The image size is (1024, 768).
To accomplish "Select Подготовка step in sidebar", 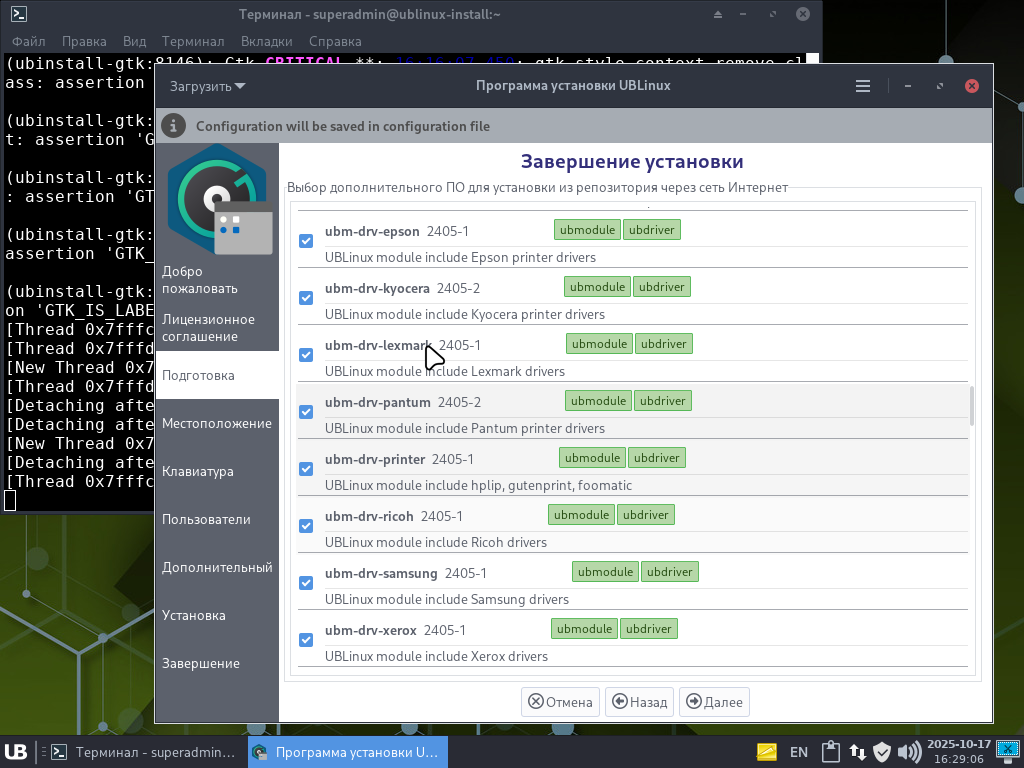I will [x=217, y=376].
